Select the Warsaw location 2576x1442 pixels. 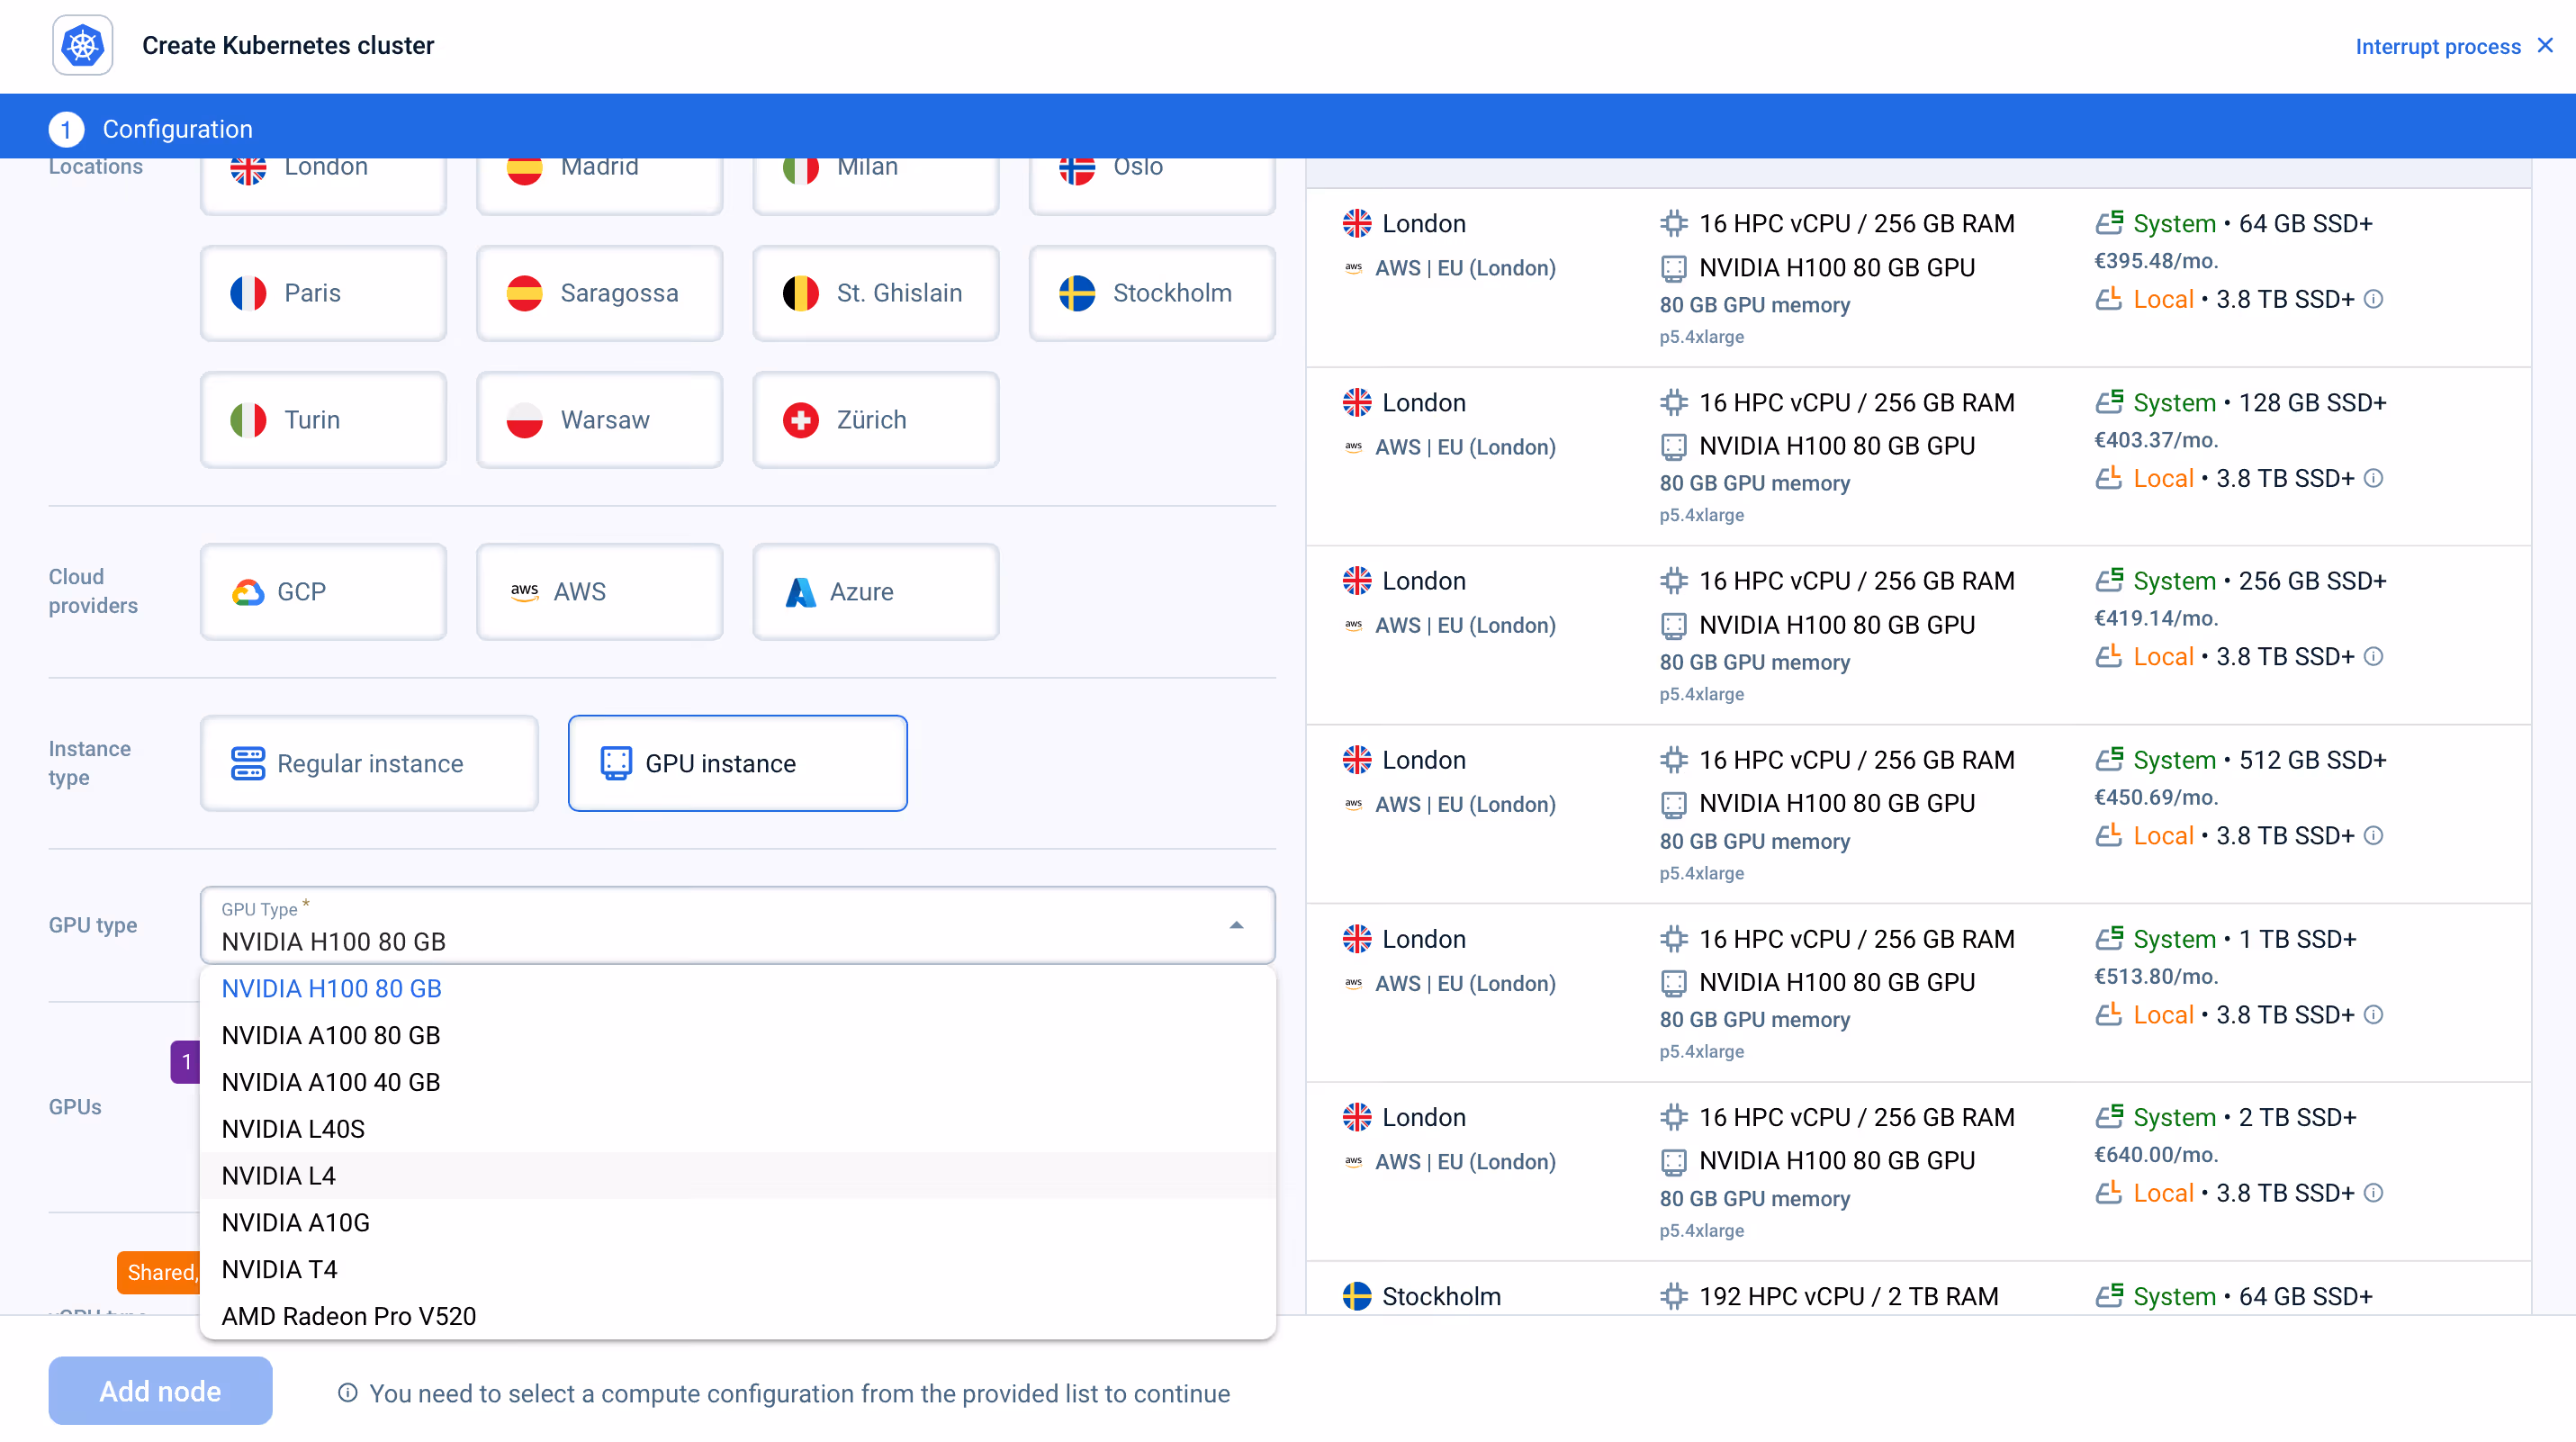[x=599, y=420]
